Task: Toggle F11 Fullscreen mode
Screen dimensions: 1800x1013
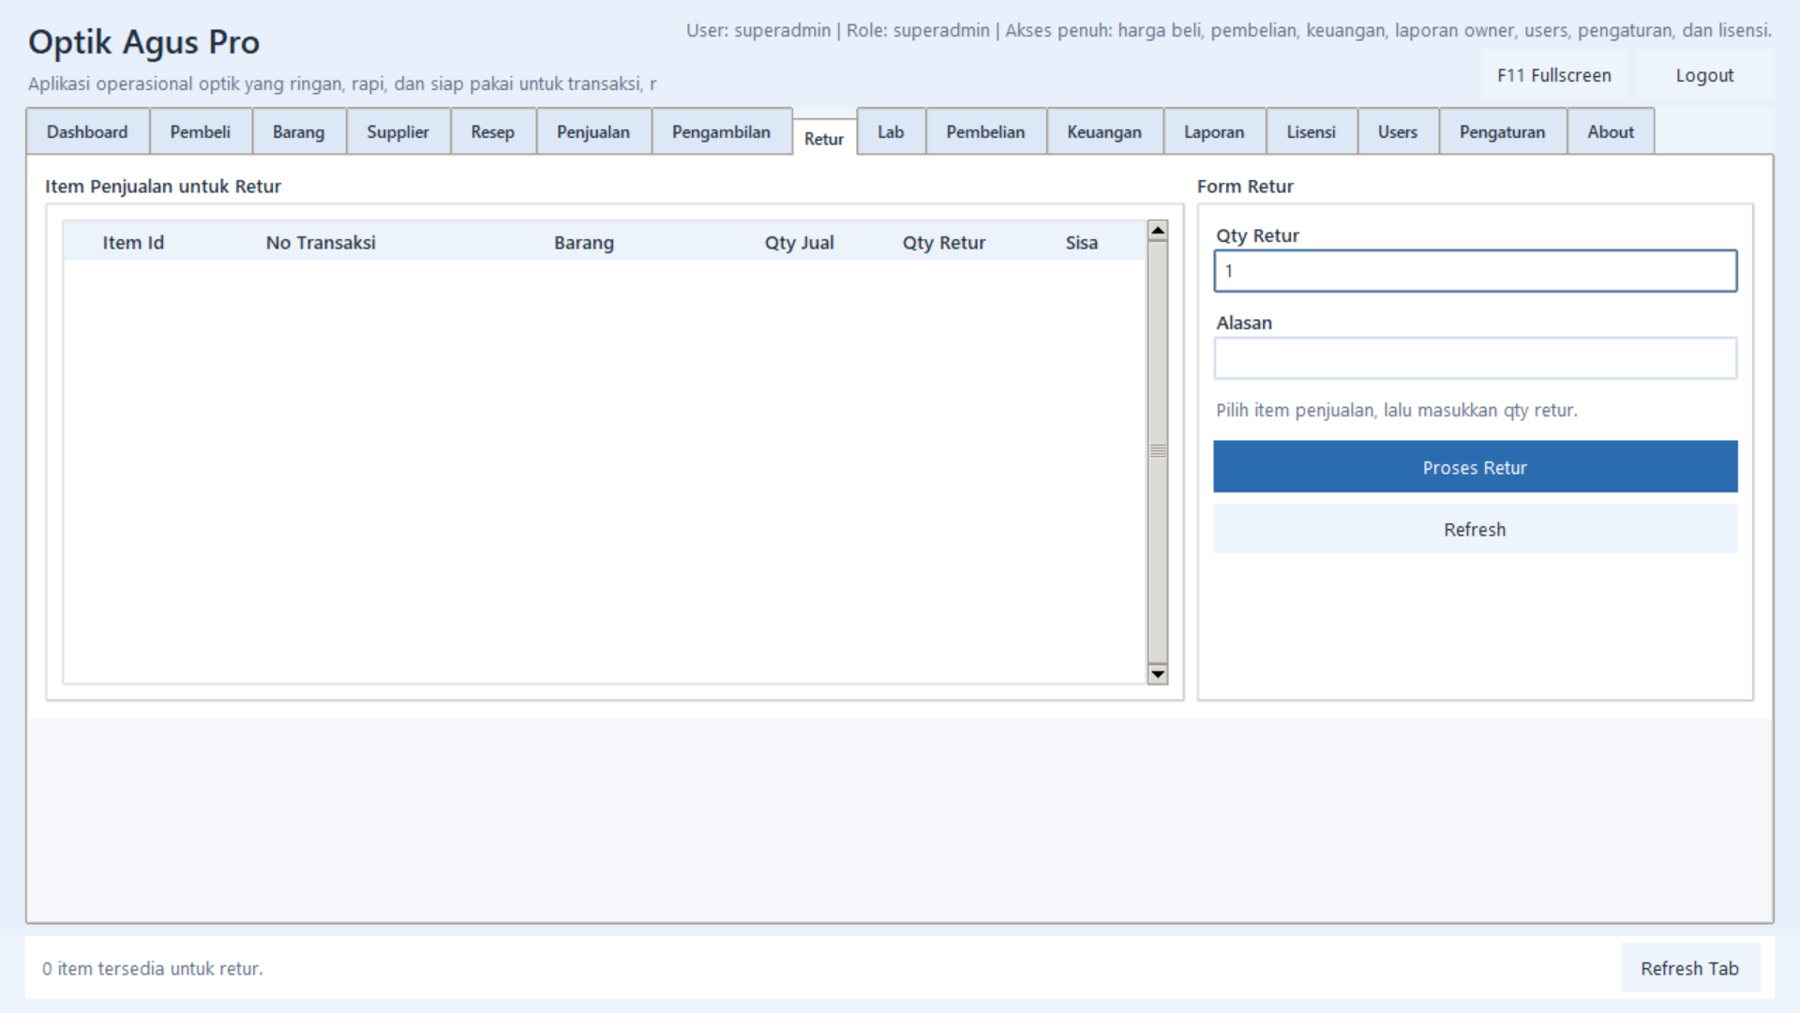Action: 1554,76
